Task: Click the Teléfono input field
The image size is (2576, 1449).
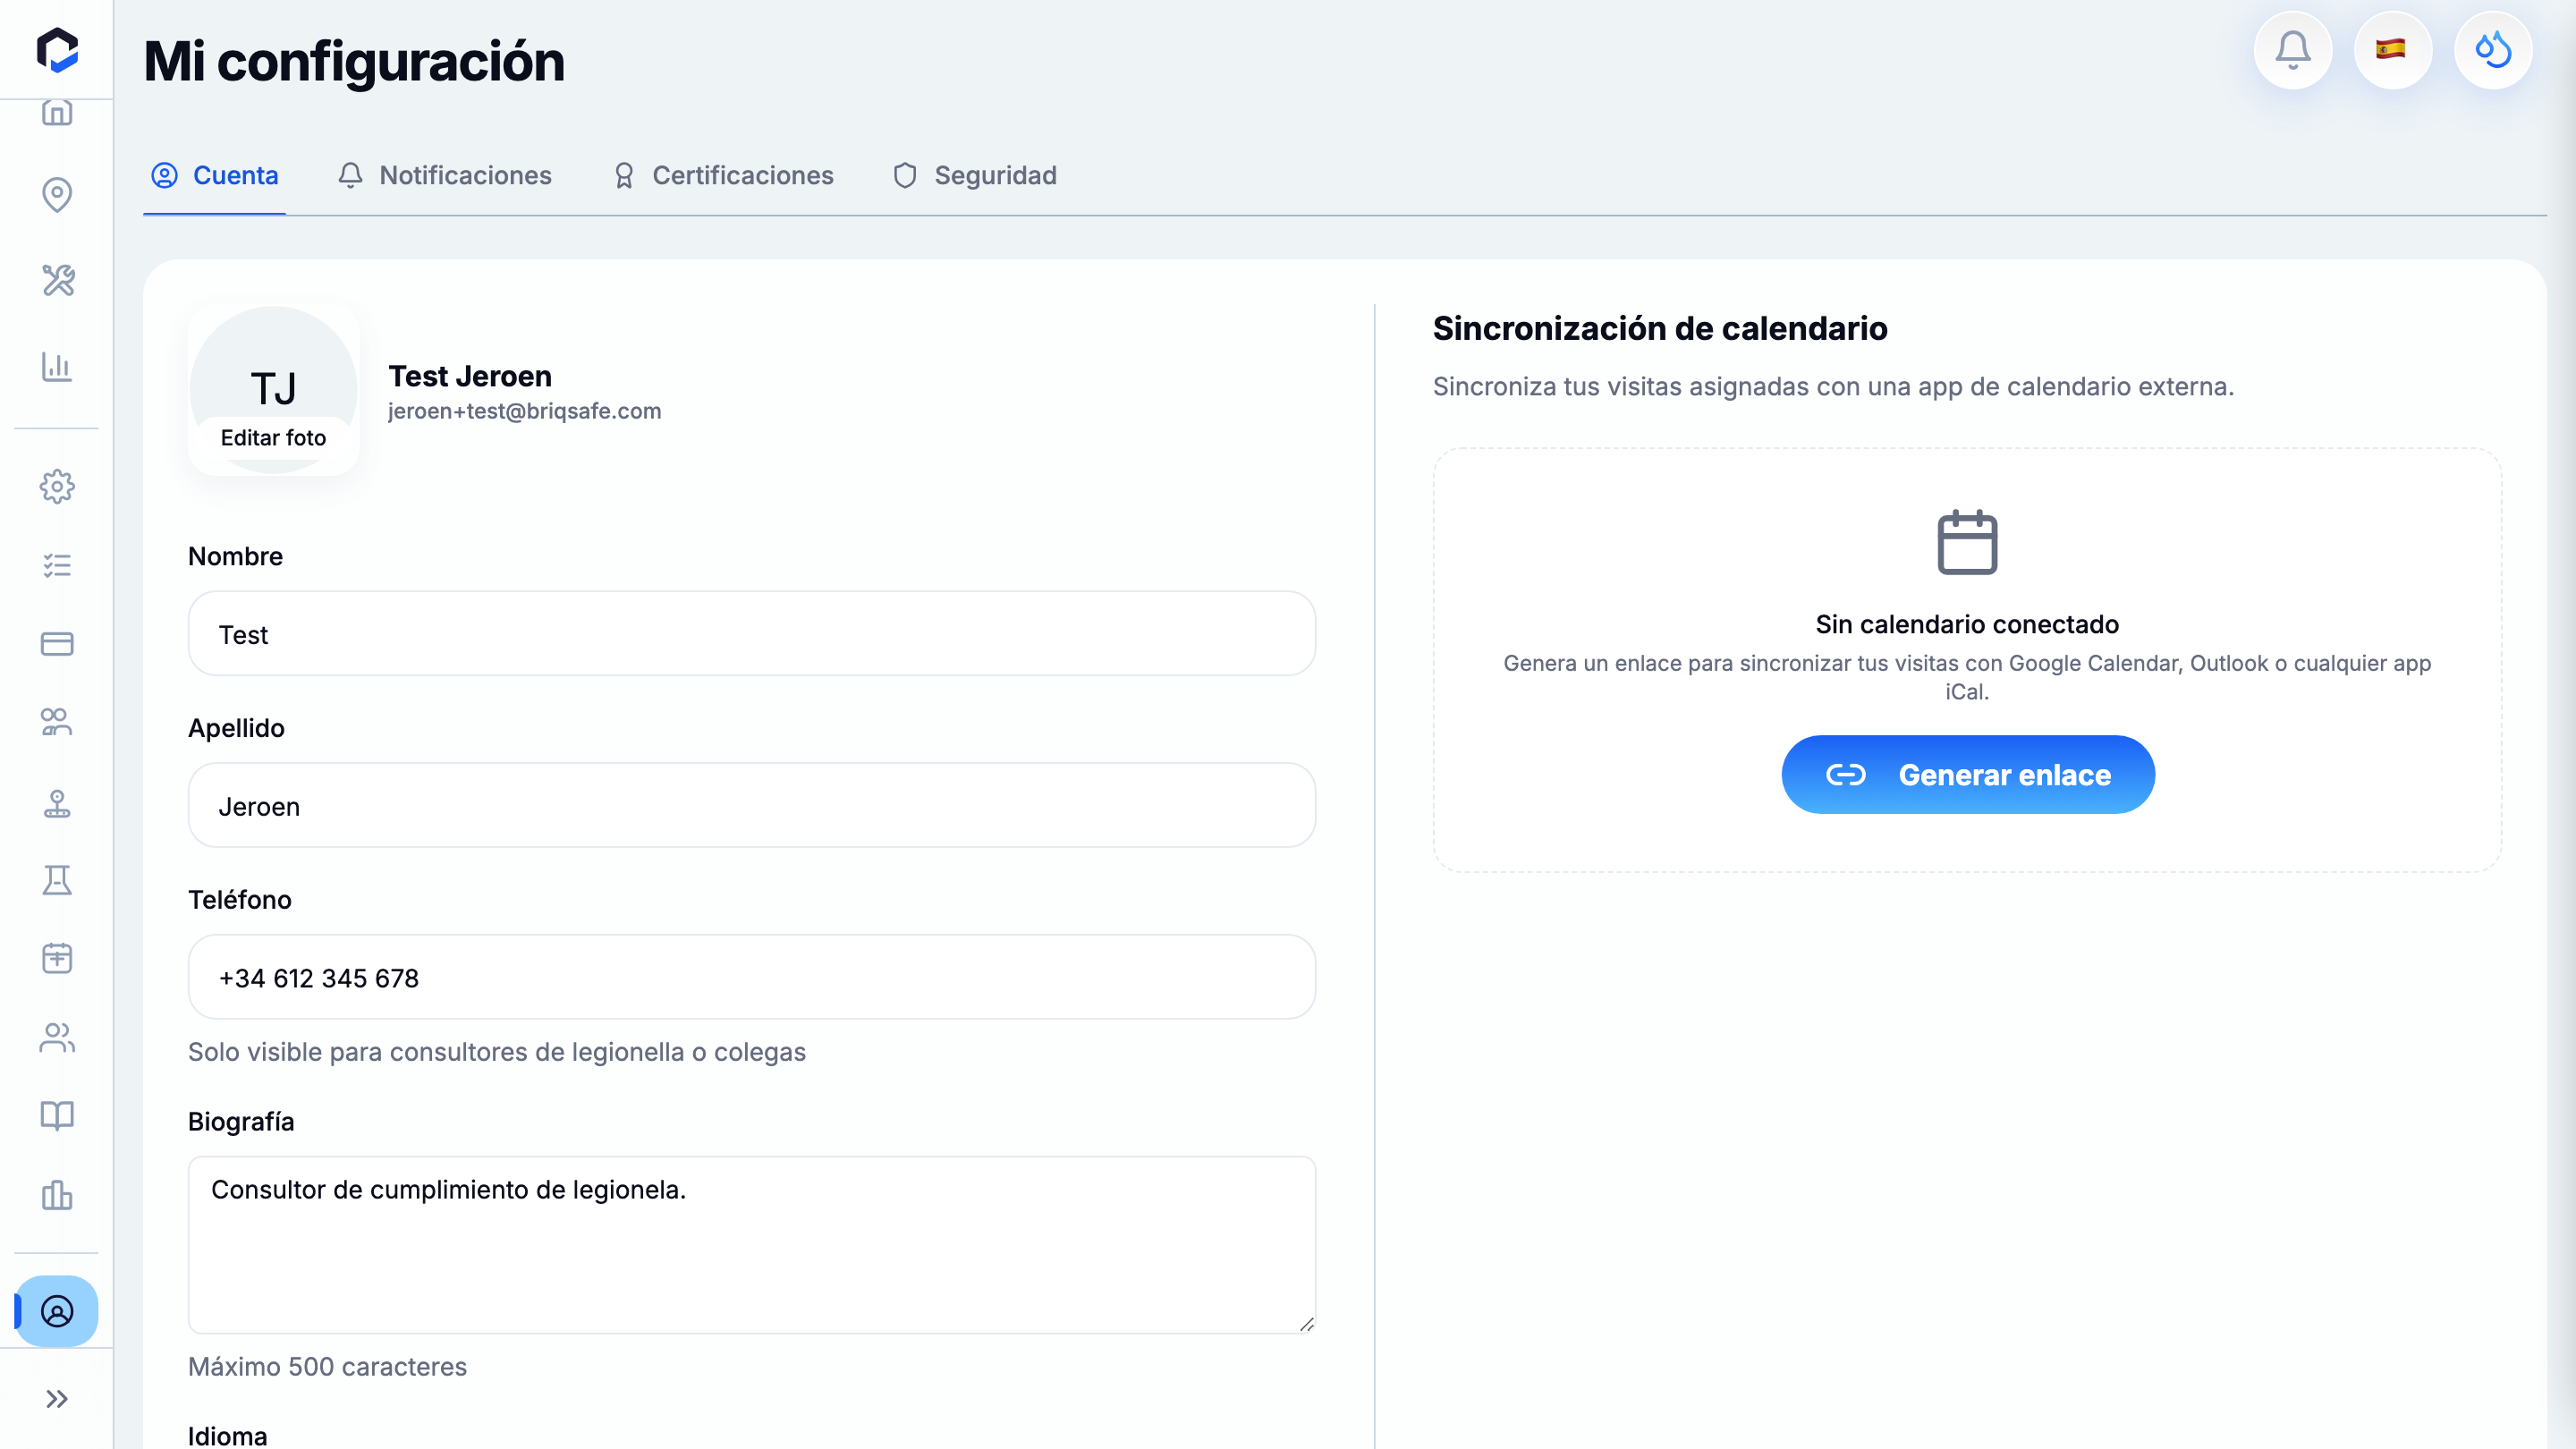Action: tap(751, 977)
